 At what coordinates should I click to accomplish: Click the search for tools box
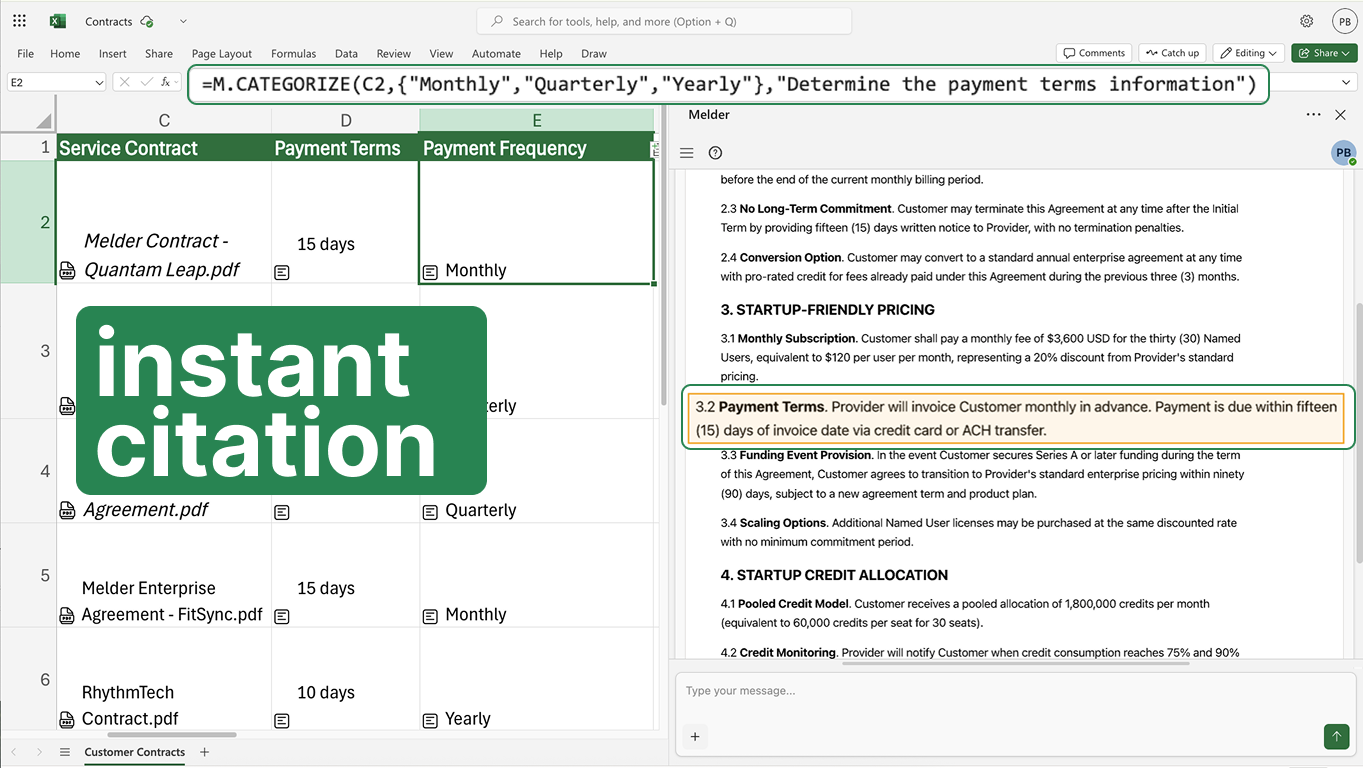point(664,21)
